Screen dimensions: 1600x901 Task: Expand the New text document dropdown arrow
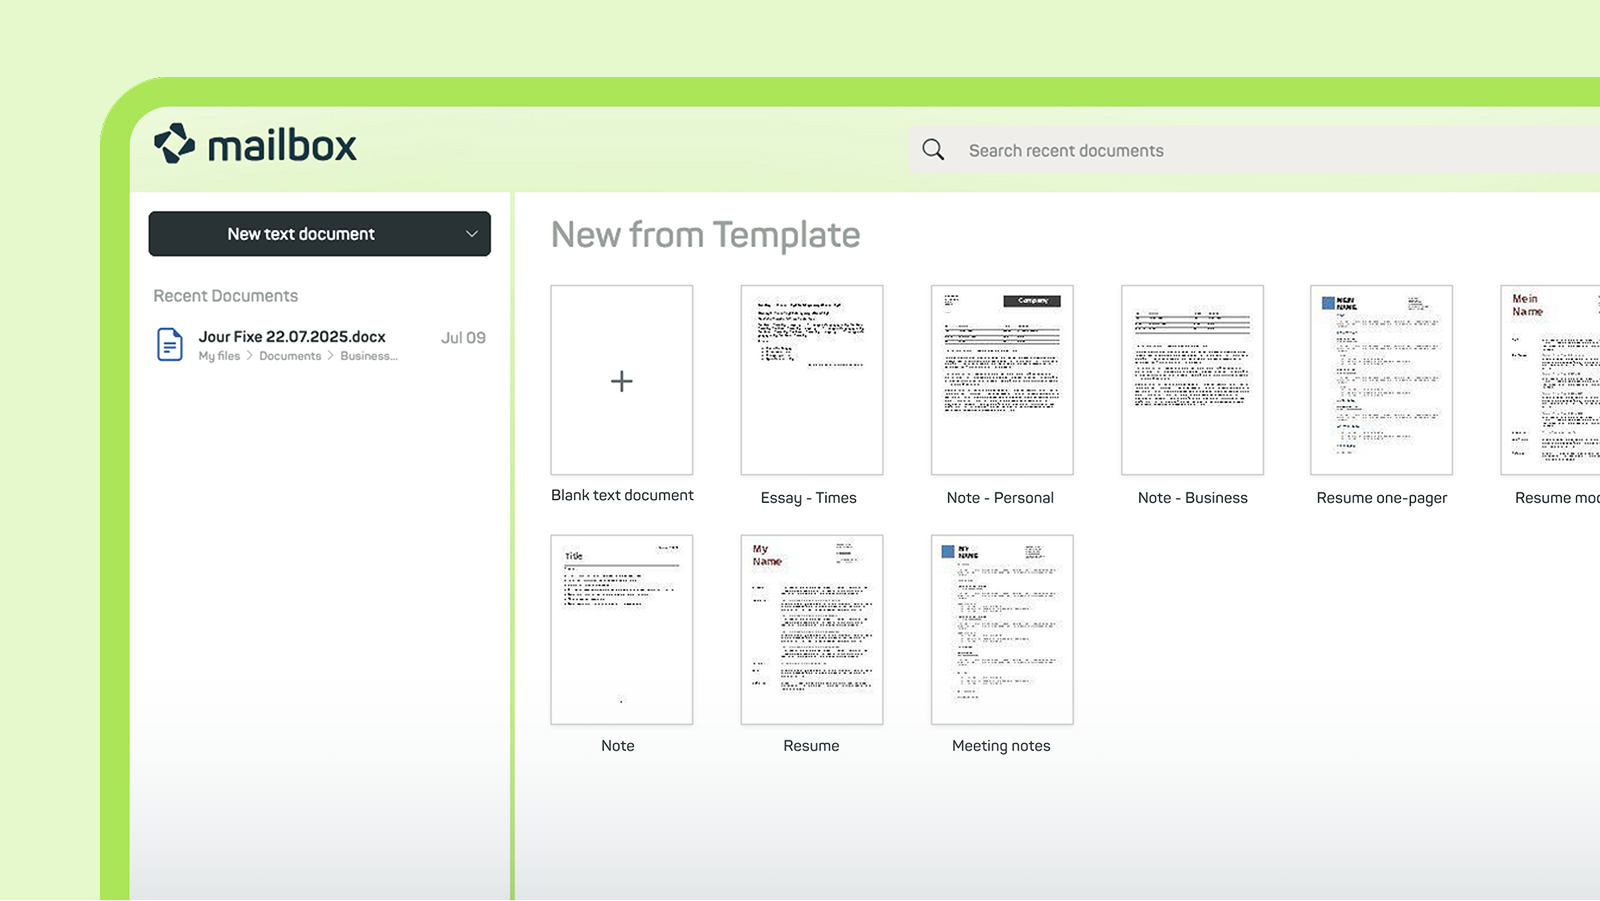(x=471, y=234)
